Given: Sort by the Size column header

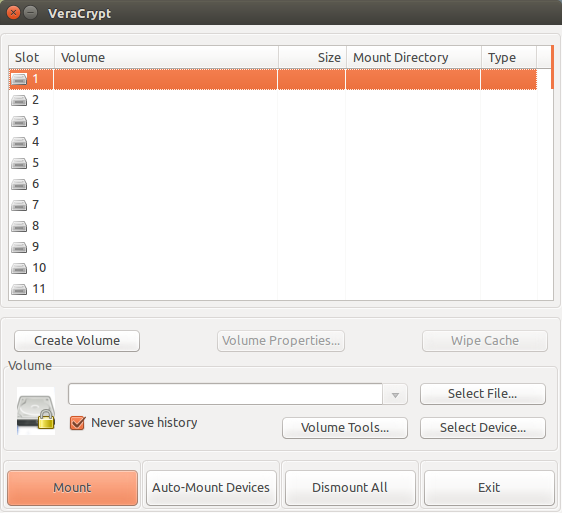Looking at the screenshot, I should (x=313, y=57).
